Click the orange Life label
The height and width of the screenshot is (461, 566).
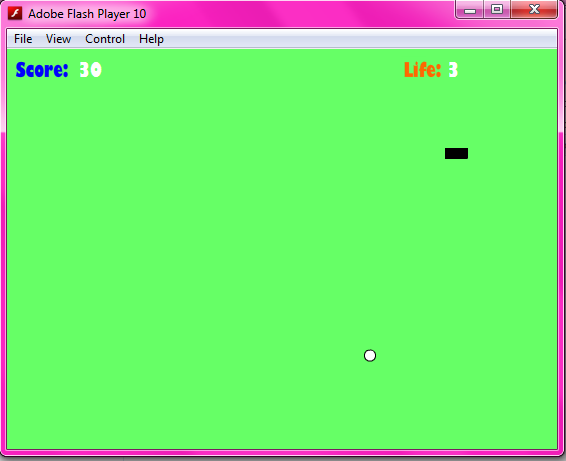tap(423, 70)
